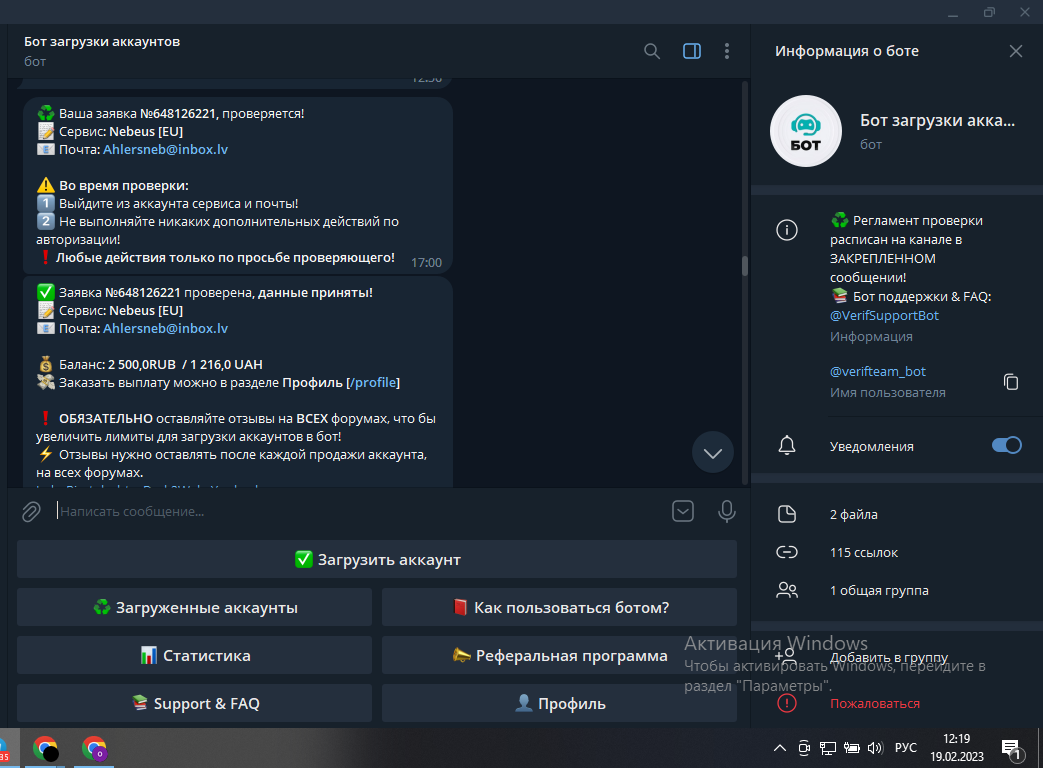
Task: Click the paperclip attach file icon
Action: [x=32, y=512]
